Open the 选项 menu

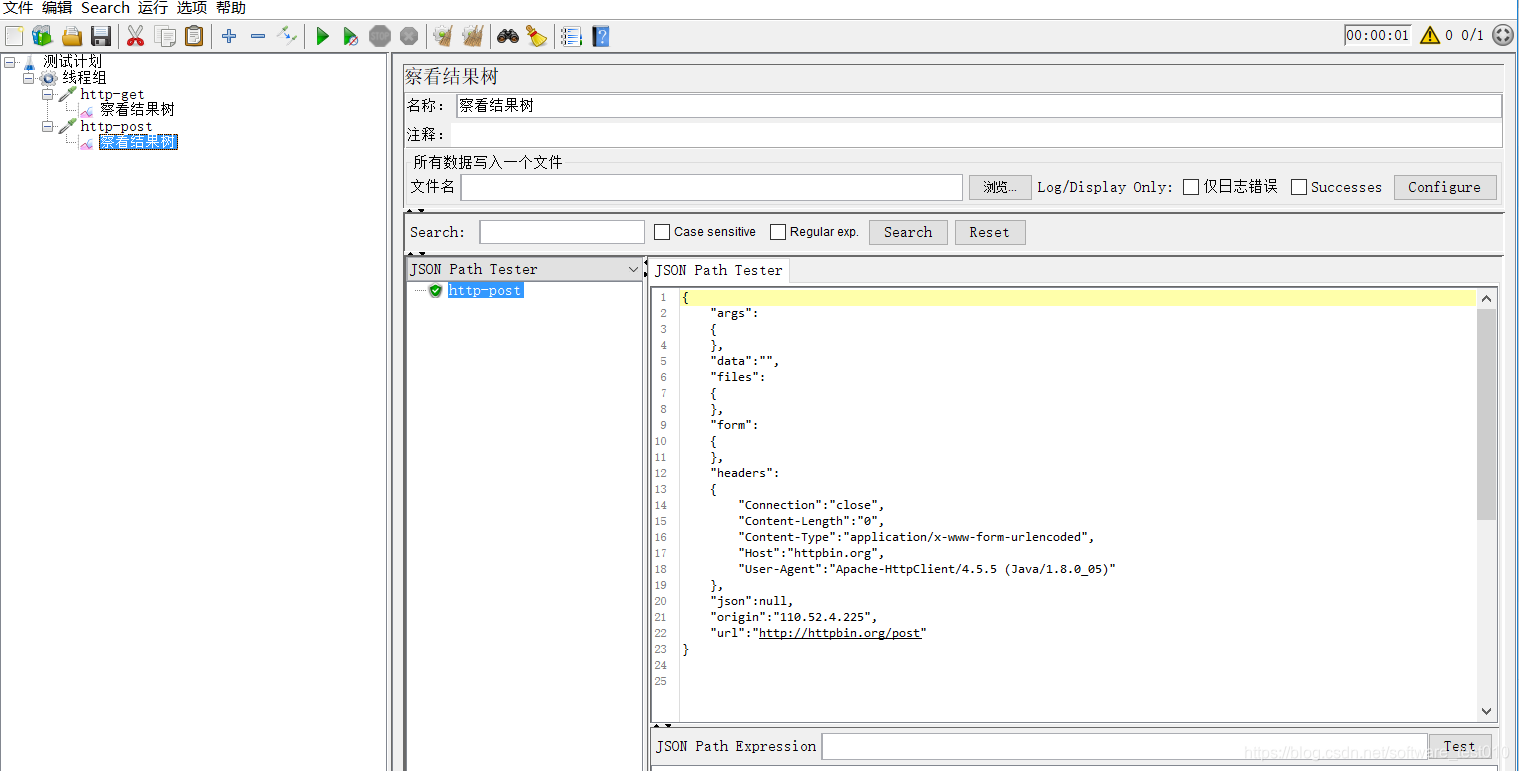click(x=192, y=8)
